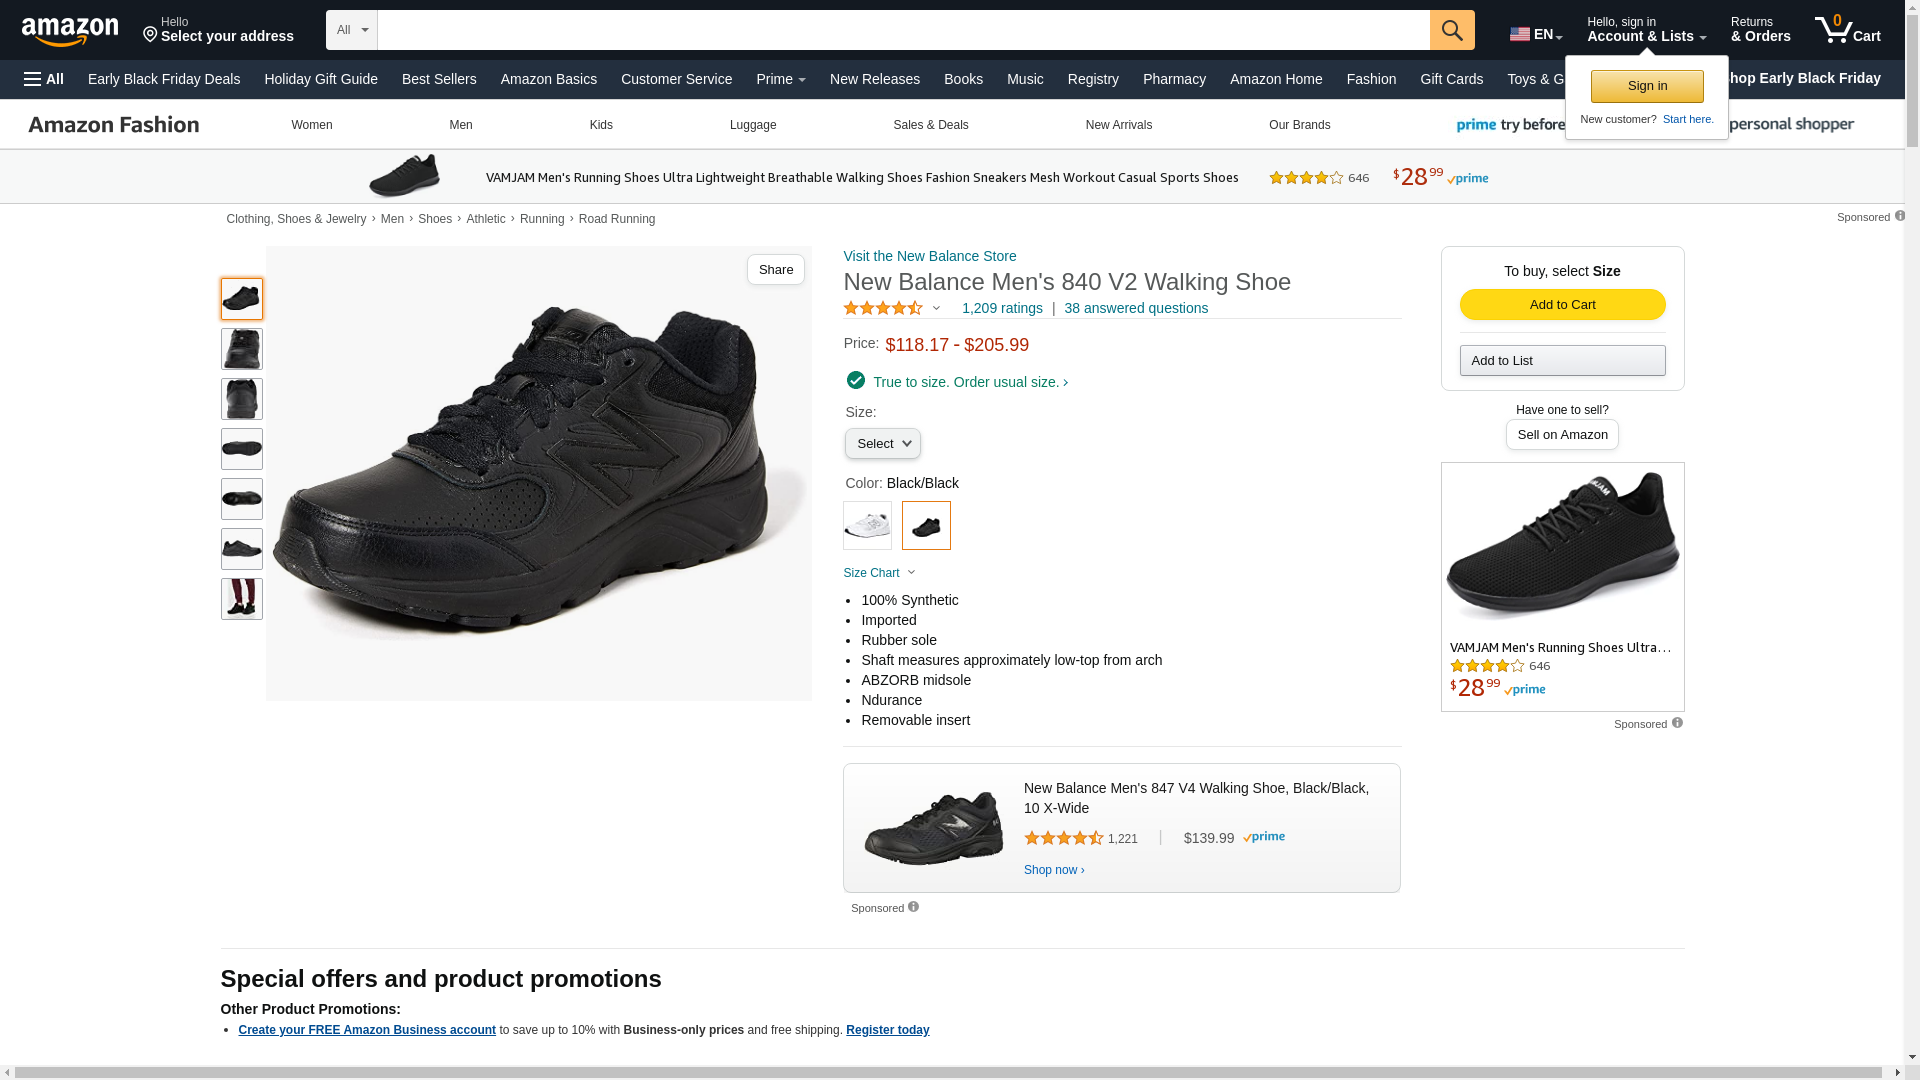Click the star rating icon beside 1,209 ratings

click(x=883, y=309)
